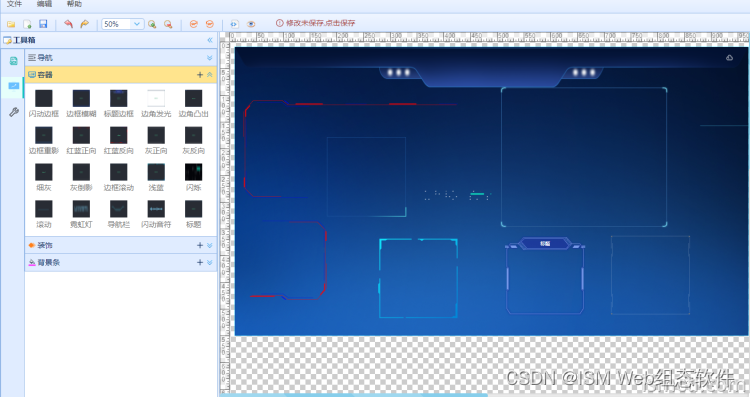The height and width of the screenshot is (397, 750).
Task: Select the wrench sidebar tab
Action: click(x=13, y=112)
